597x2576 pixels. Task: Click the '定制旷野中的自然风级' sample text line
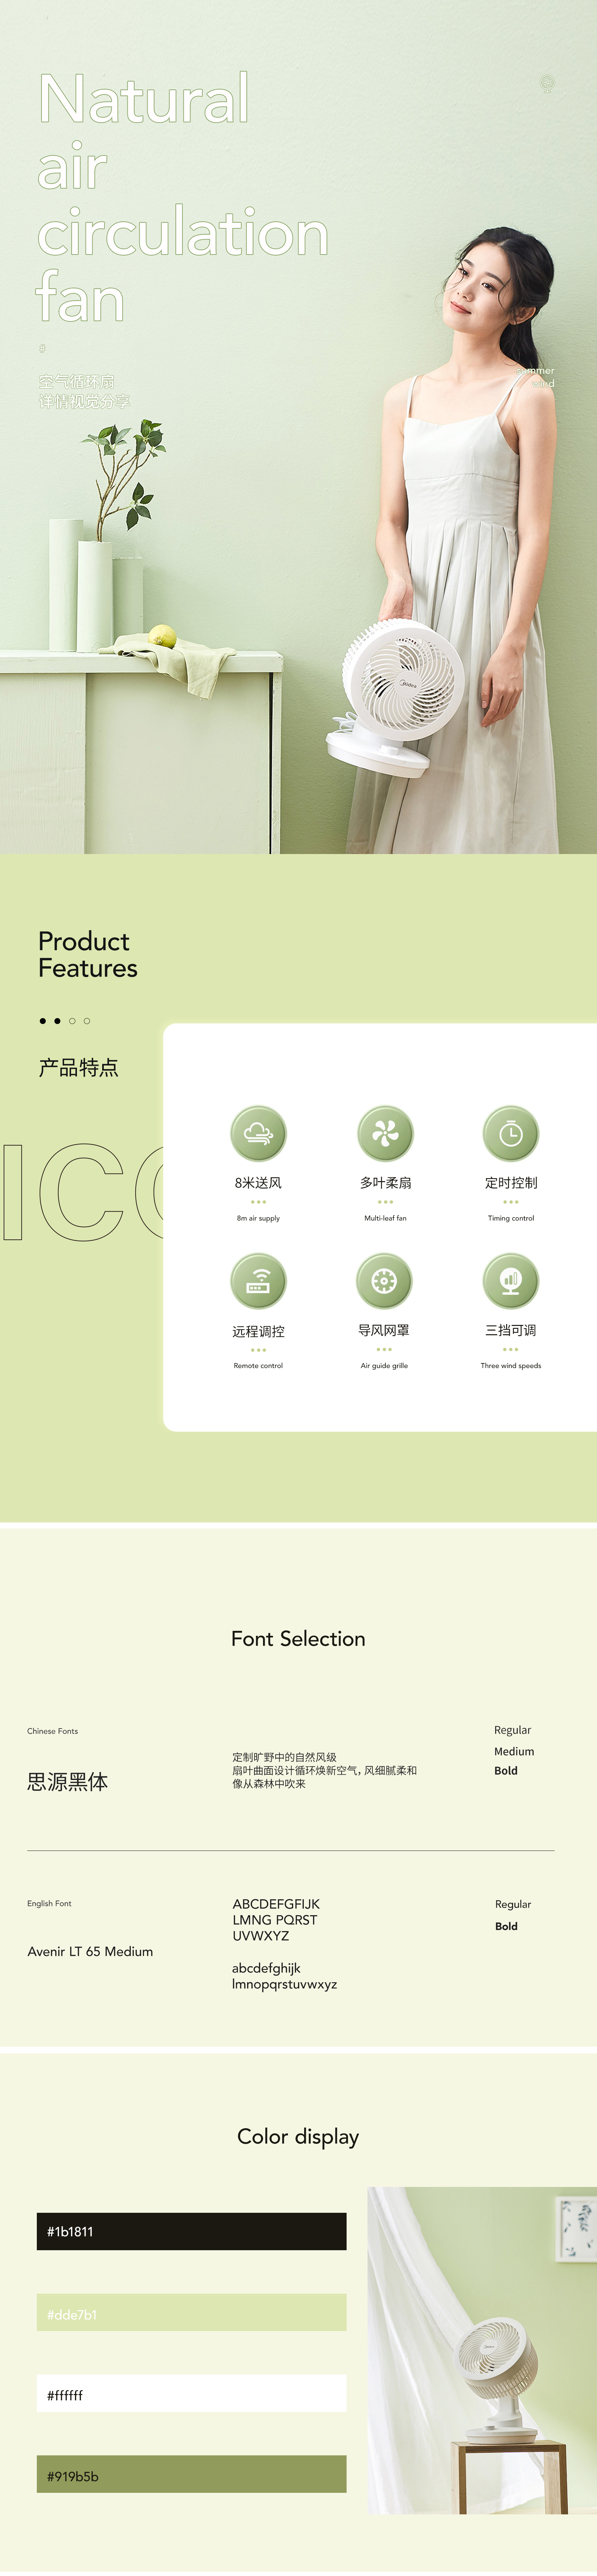pyautogui.click(x=284, y=1757)
